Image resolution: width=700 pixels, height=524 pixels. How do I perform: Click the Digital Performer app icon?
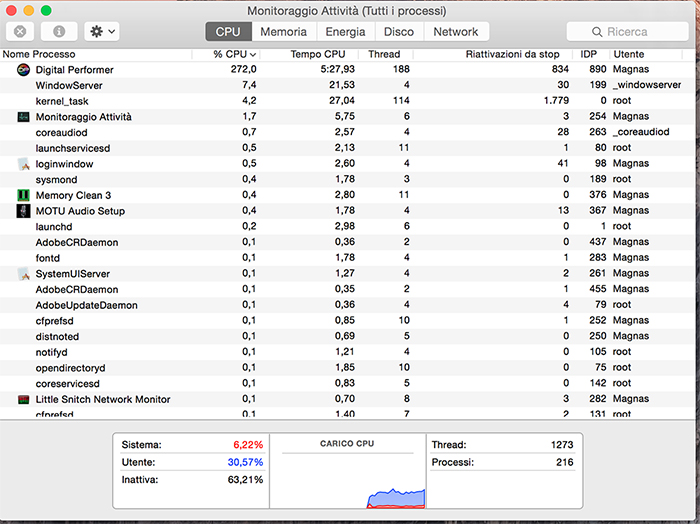click(23, 70)
